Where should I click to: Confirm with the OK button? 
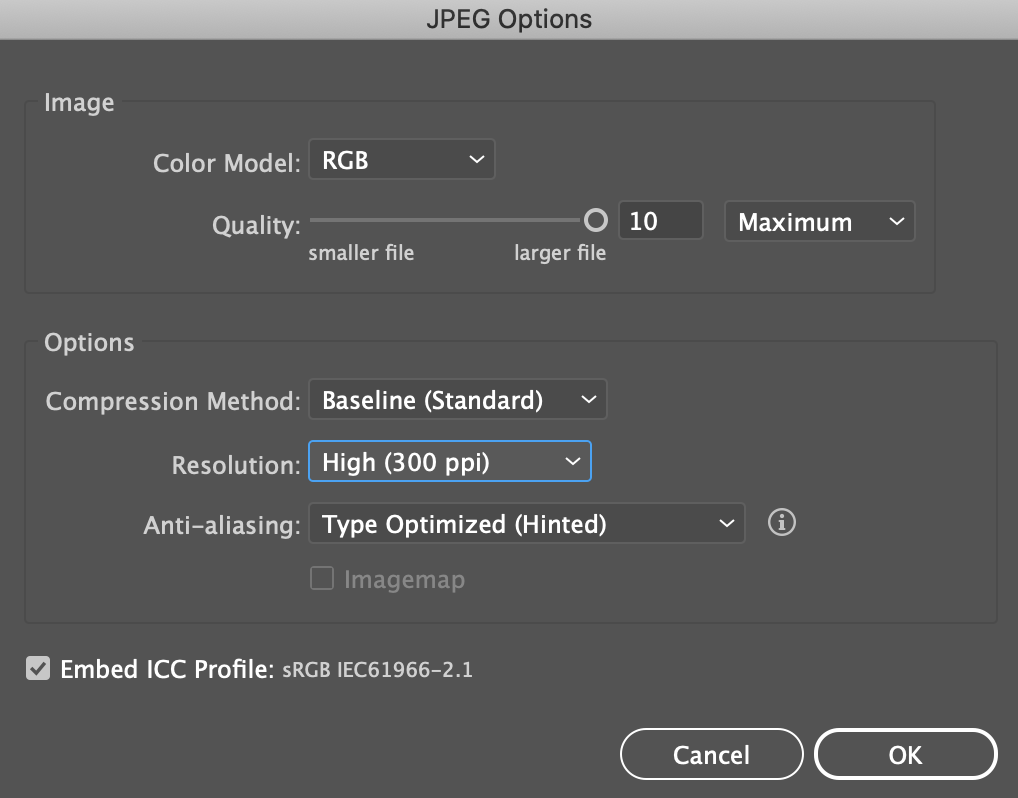906,754
